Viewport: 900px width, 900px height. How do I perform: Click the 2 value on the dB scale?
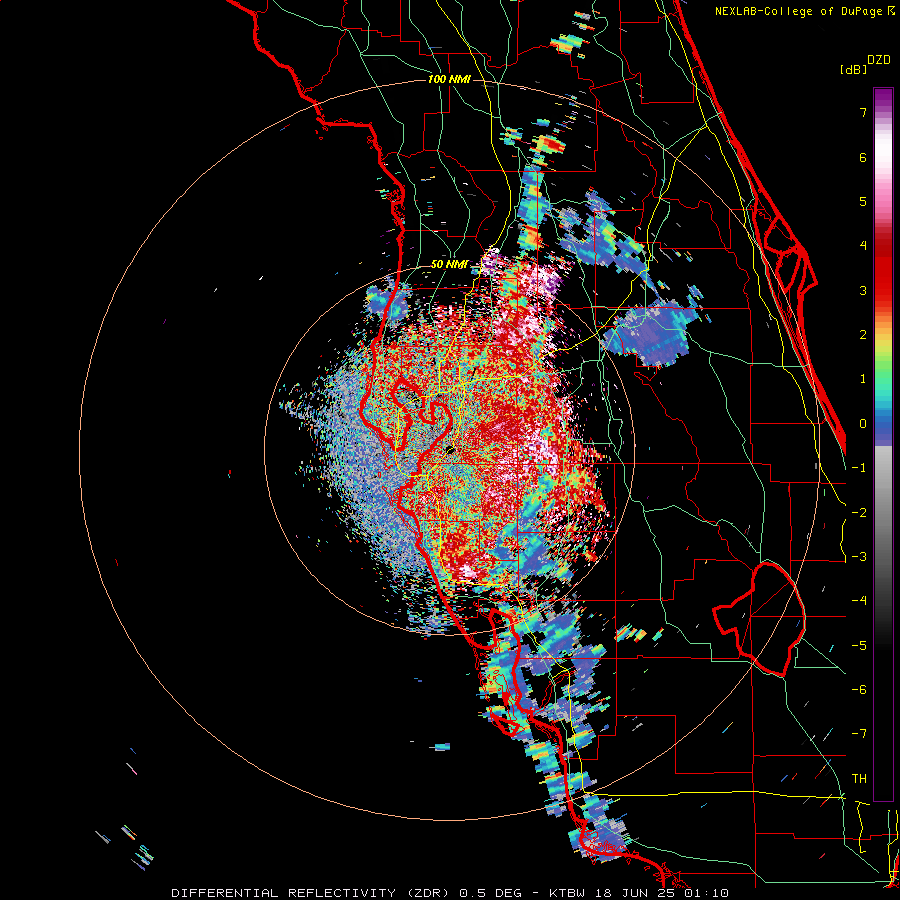pos(863,335)
